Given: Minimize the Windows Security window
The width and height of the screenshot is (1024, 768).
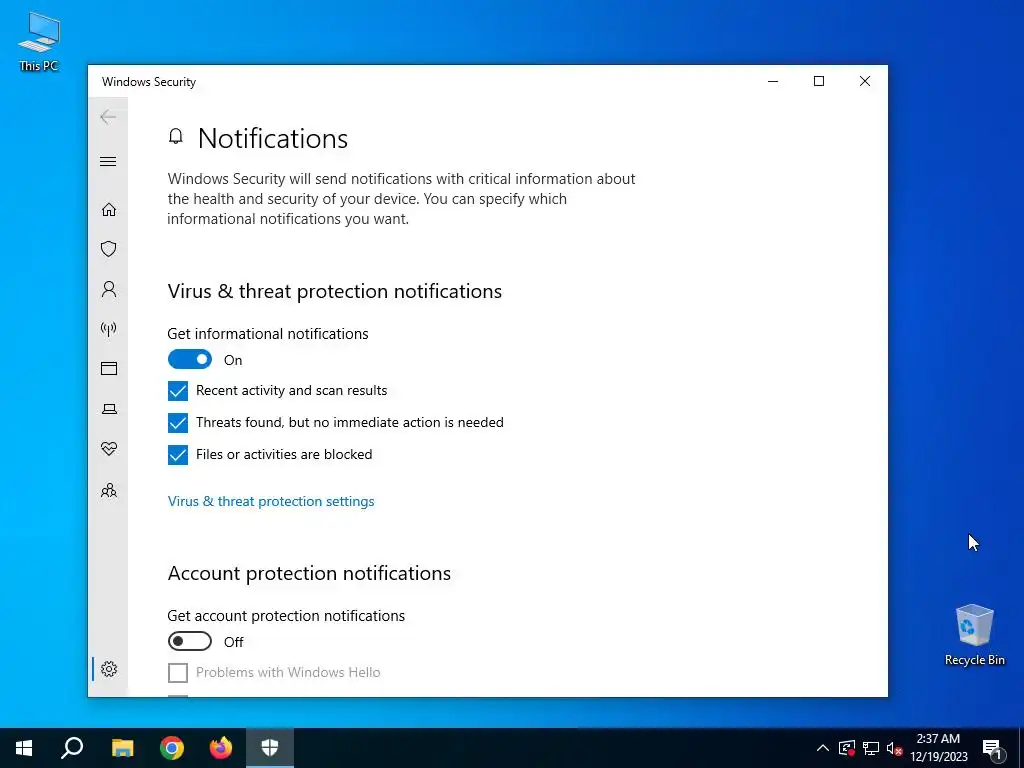Looking at the screenshot, I should point(773,81).
